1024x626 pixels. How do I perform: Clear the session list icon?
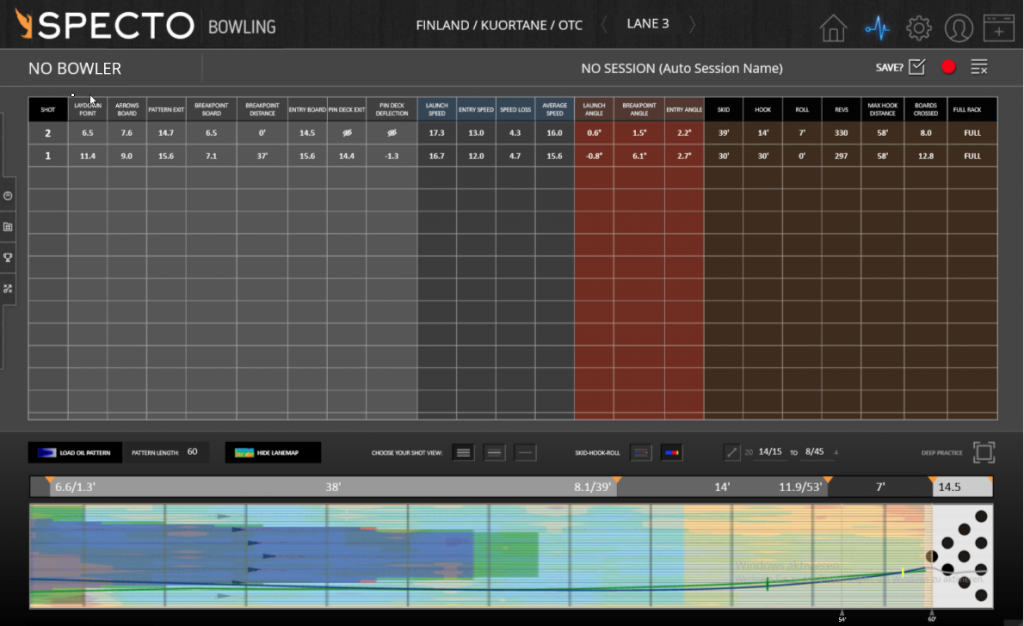coord(979,67)
